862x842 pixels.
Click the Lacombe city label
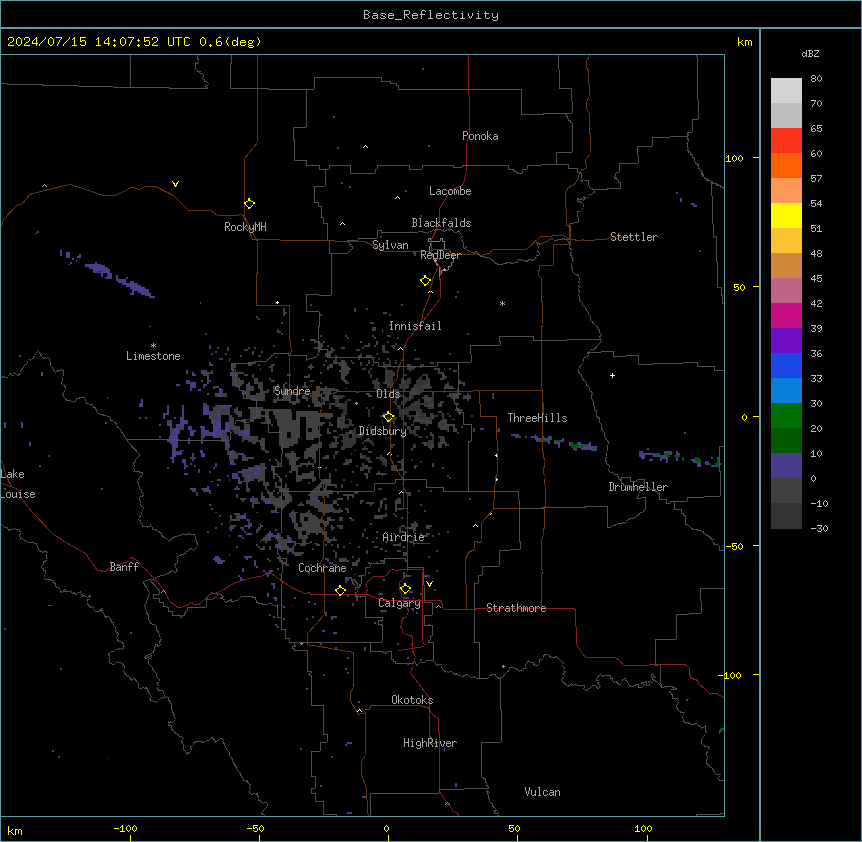click(x=450, y=191)
